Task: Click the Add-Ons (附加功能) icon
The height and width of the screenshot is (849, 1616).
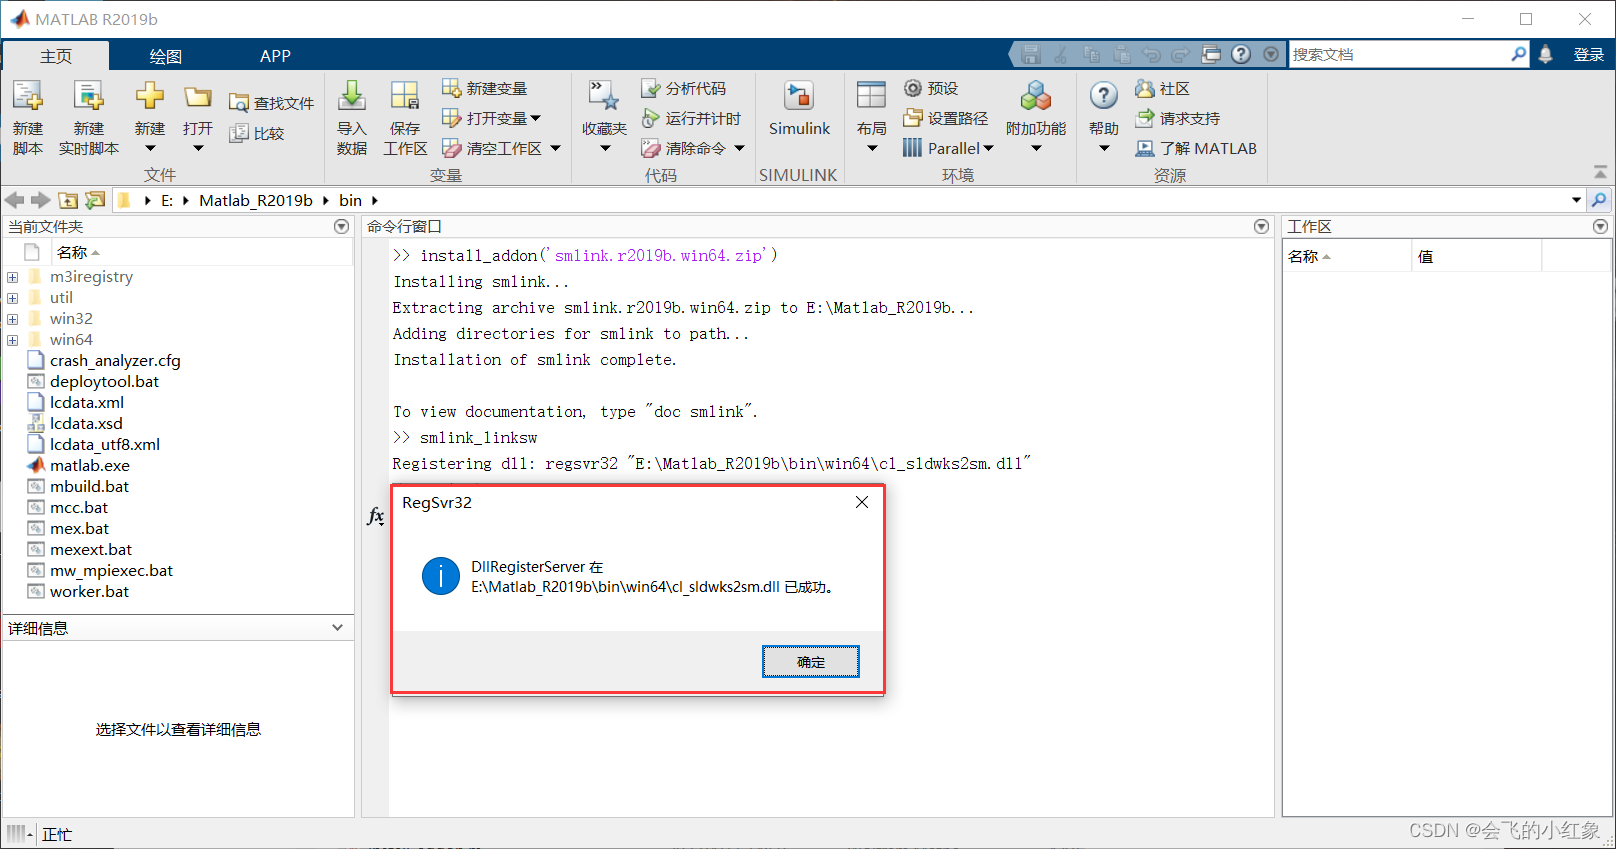Action: [x=1036, y=96]
